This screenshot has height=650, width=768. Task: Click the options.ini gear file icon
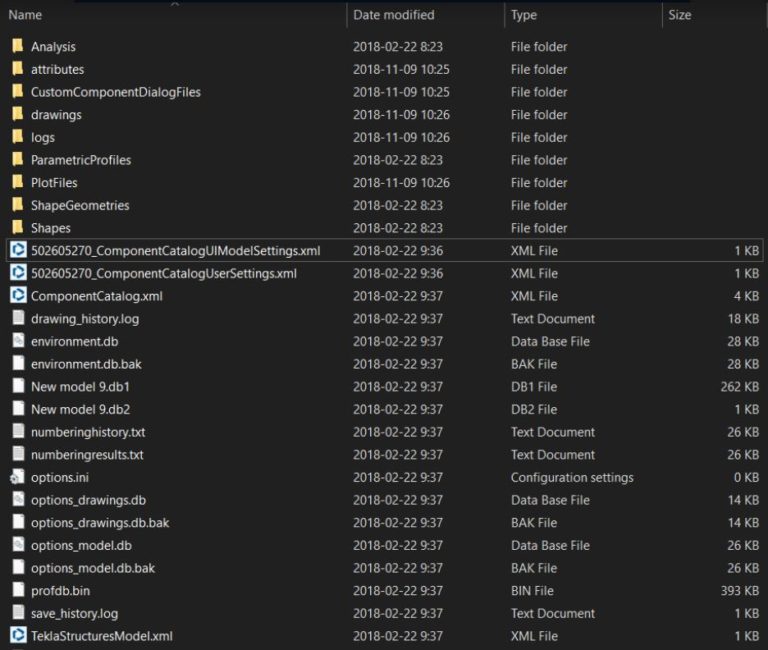pyautogui.click(x=18, y=477)
